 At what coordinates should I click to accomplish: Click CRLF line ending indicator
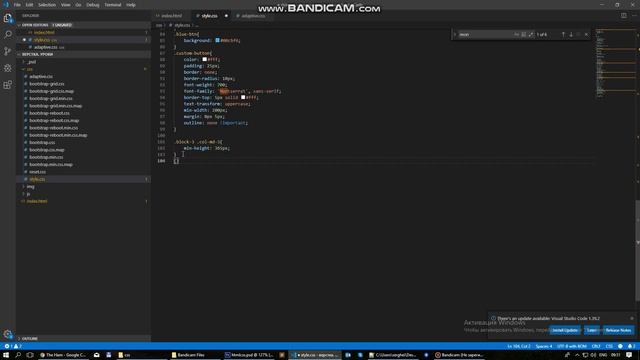tap(596, 346)
